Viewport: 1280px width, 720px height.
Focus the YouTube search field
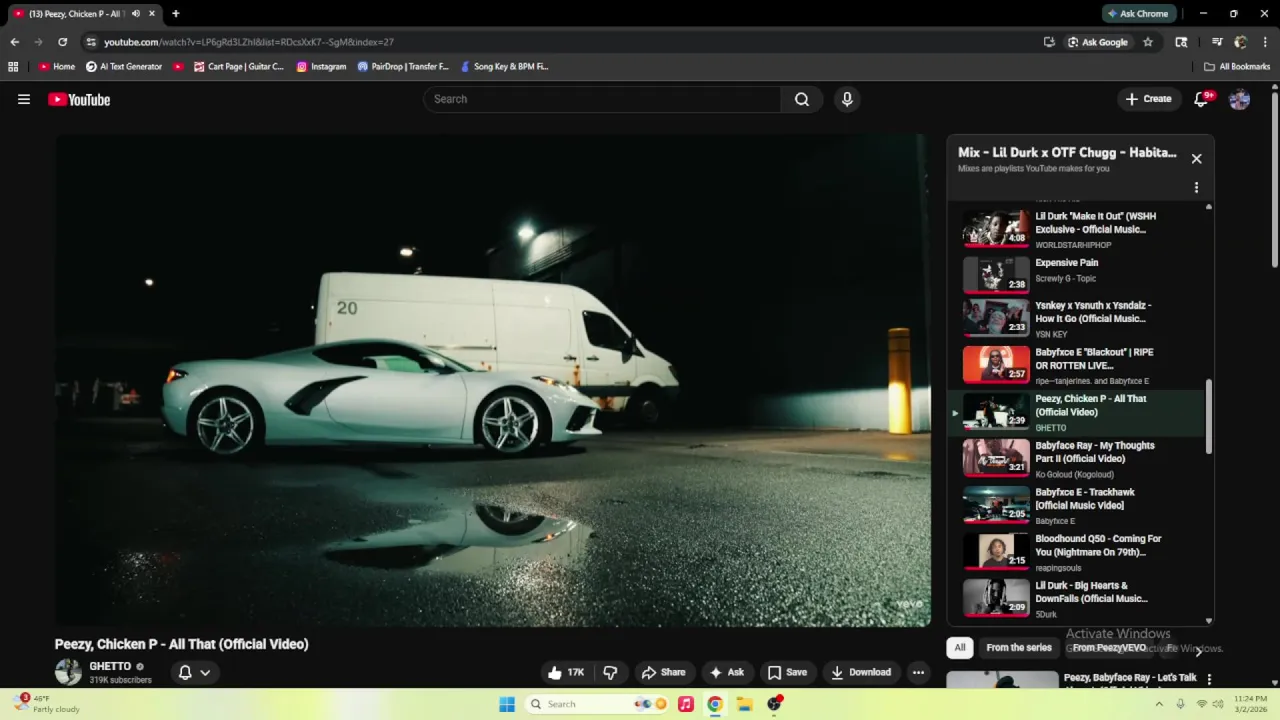click(603, 99)
